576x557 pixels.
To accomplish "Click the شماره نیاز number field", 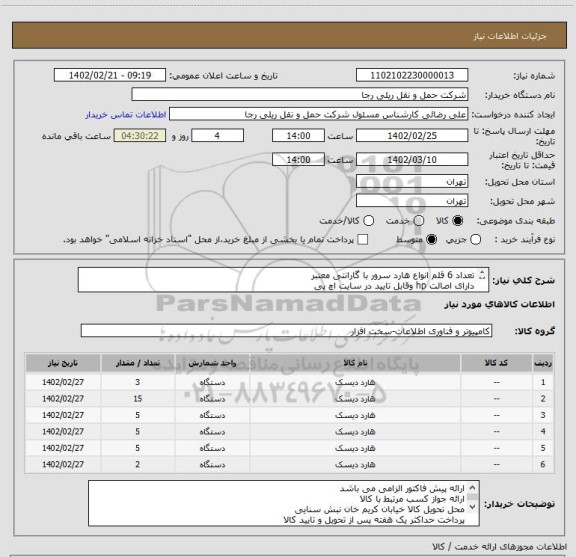I will pyautogui.click(x=412, y=75).
